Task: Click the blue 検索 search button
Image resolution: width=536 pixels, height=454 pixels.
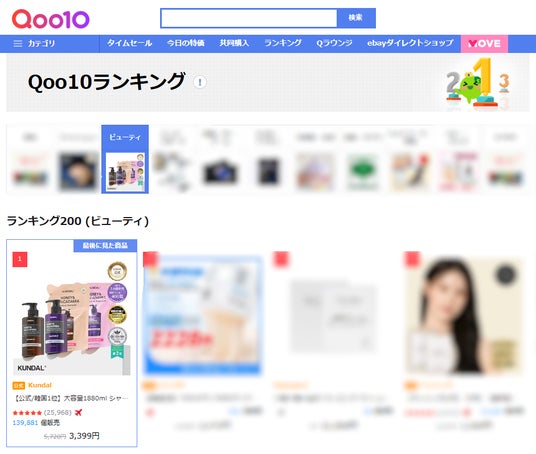Action: [356, 18]
